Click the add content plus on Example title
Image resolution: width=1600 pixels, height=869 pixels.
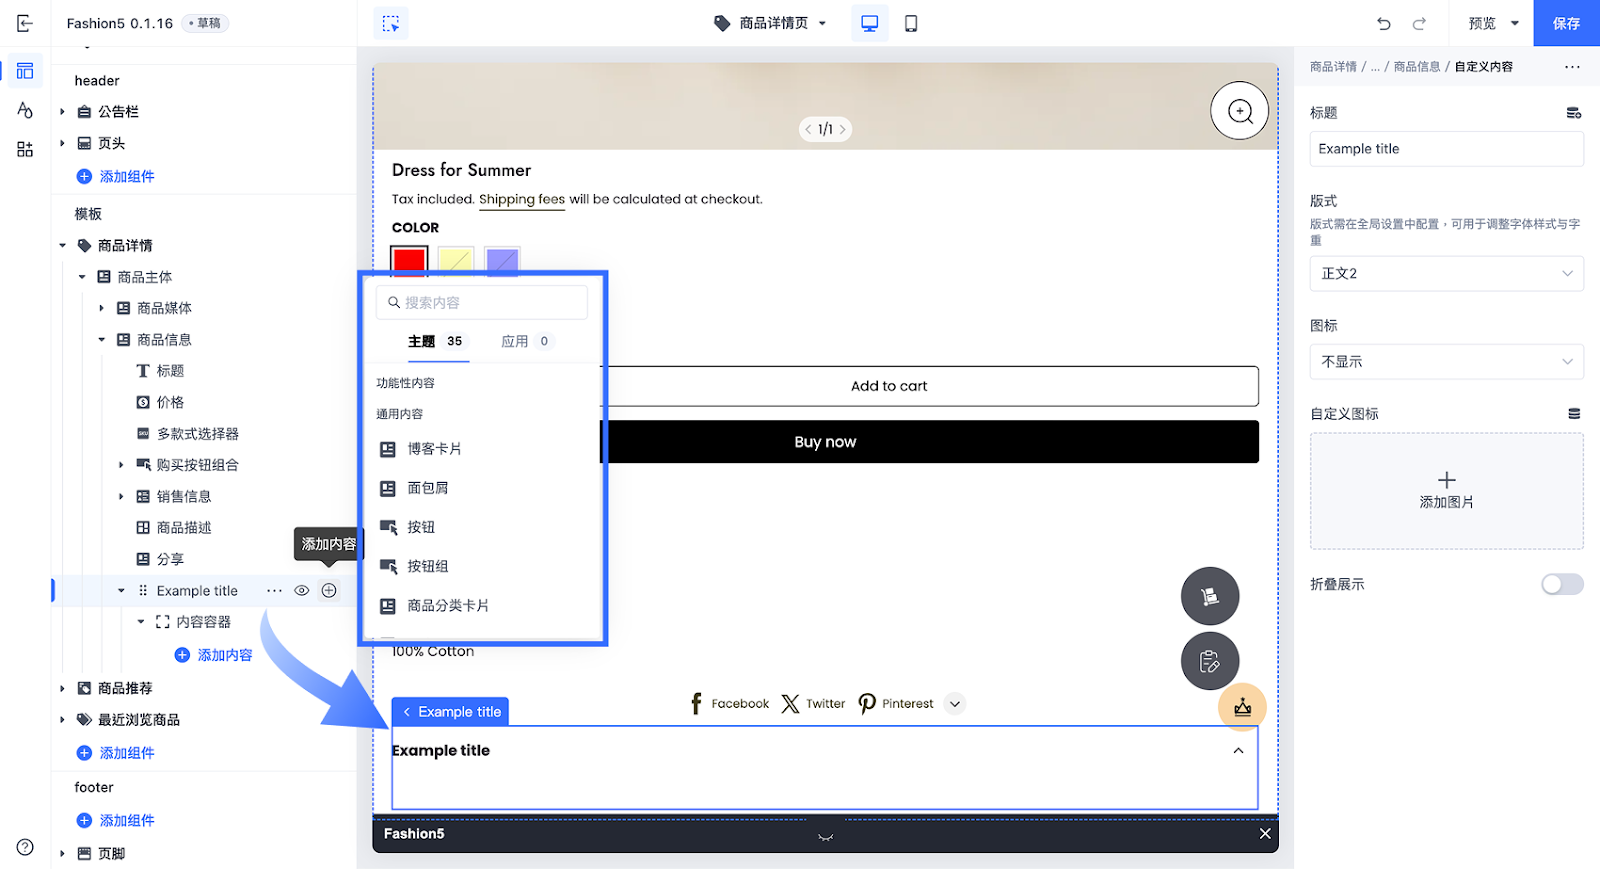point(329,591)
